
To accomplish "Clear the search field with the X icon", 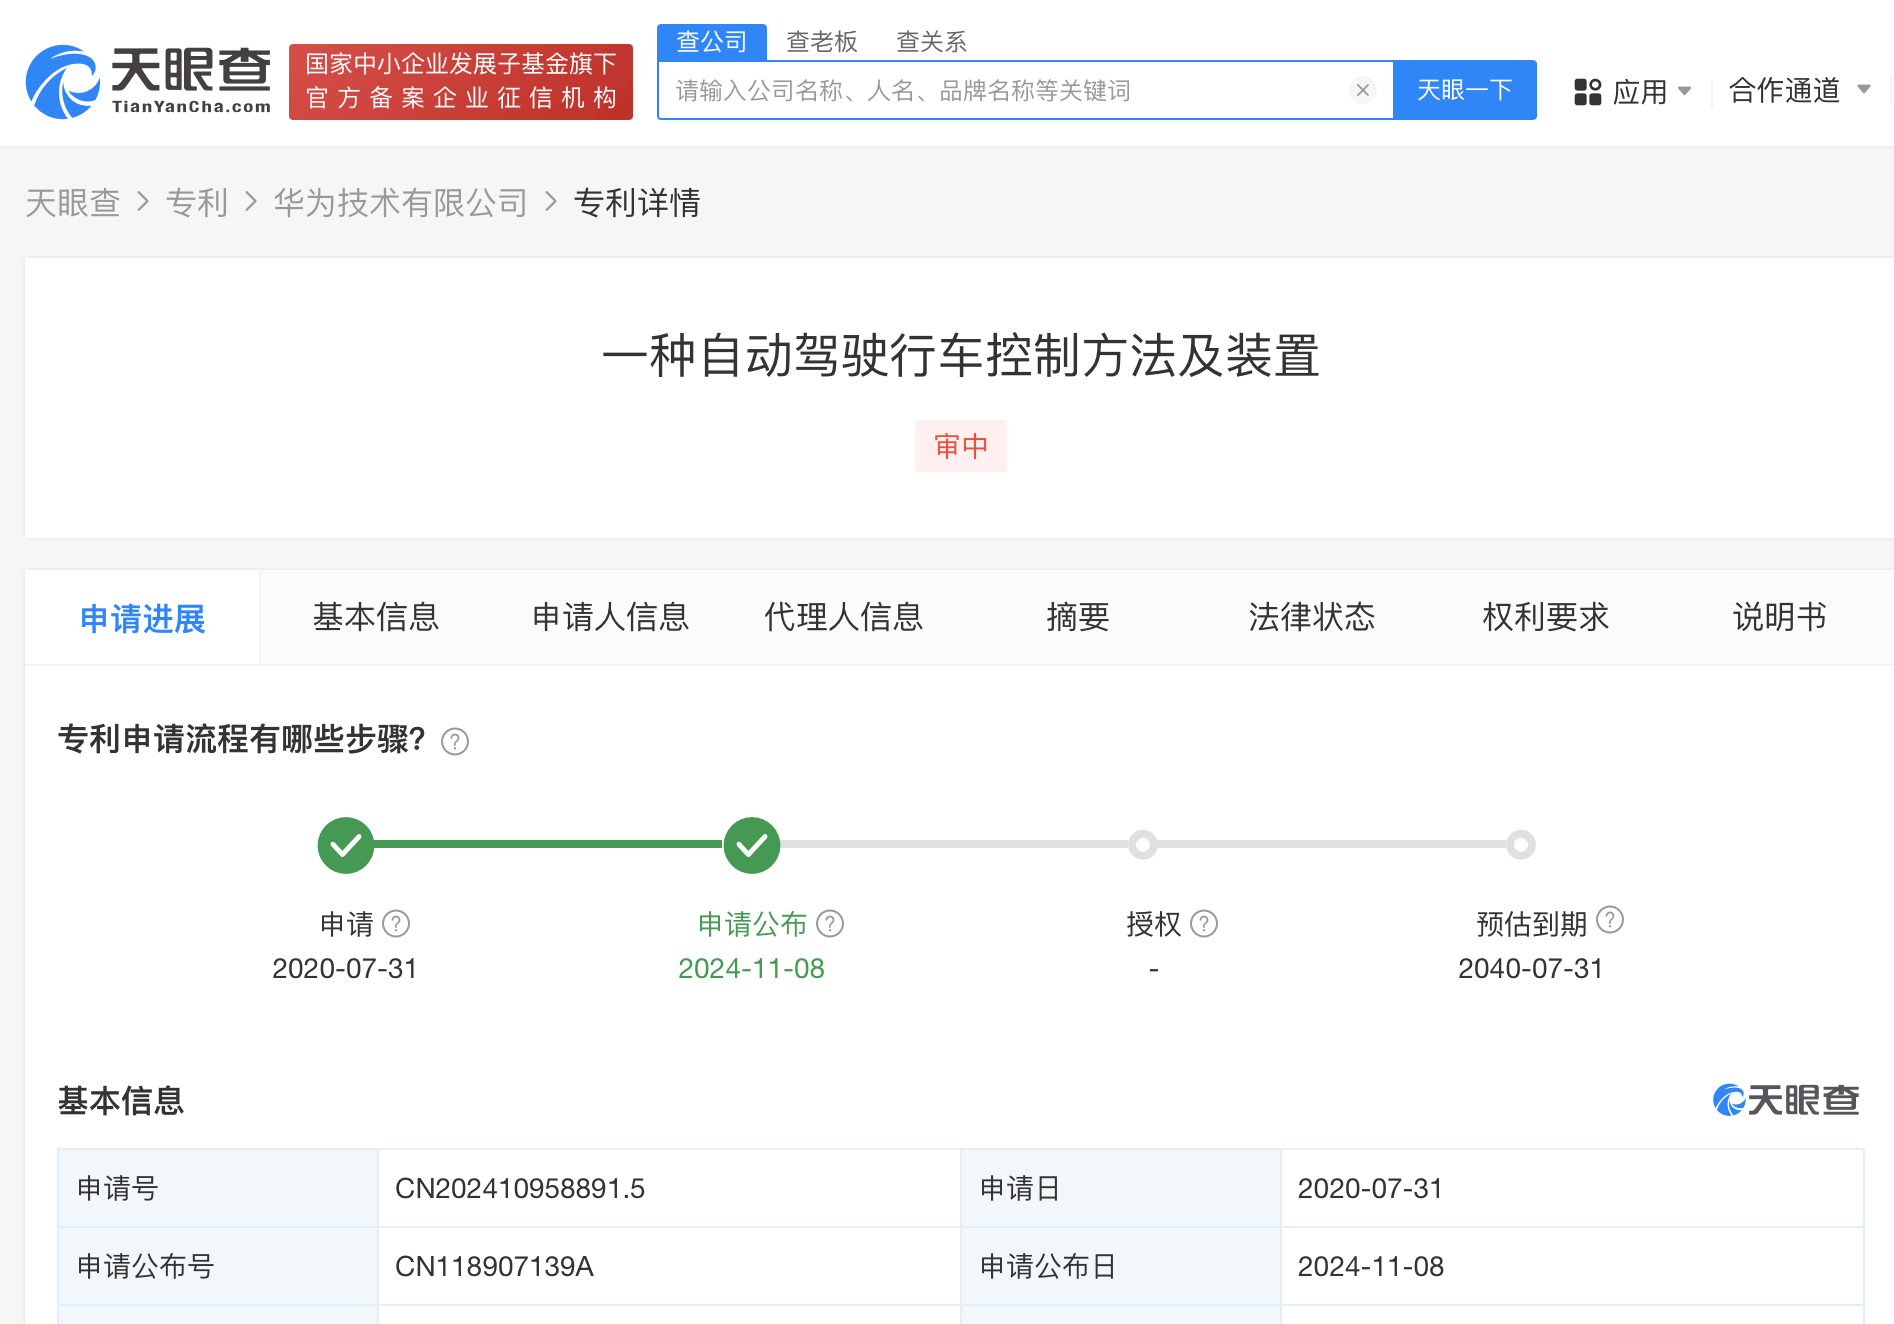I will click(x=1362, y=90).
